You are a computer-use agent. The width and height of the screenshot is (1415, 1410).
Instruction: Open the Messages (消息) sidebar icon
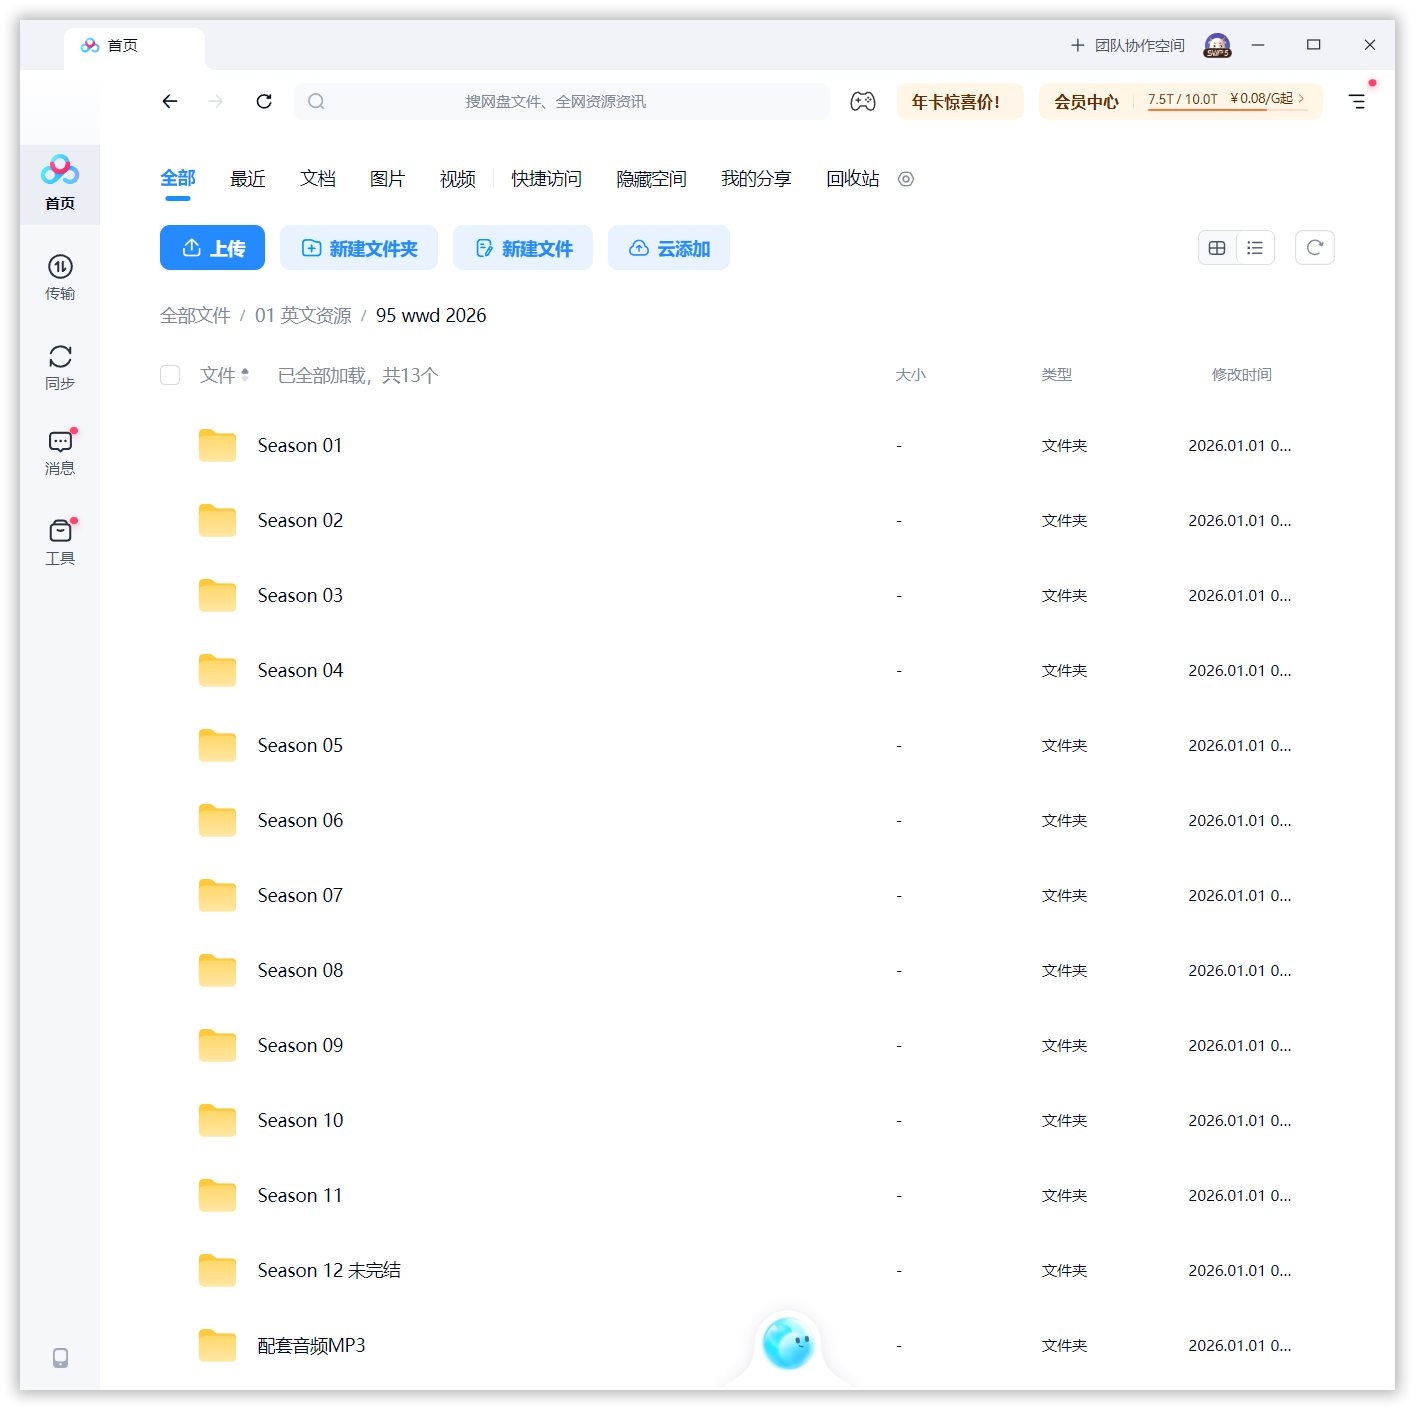60,451
